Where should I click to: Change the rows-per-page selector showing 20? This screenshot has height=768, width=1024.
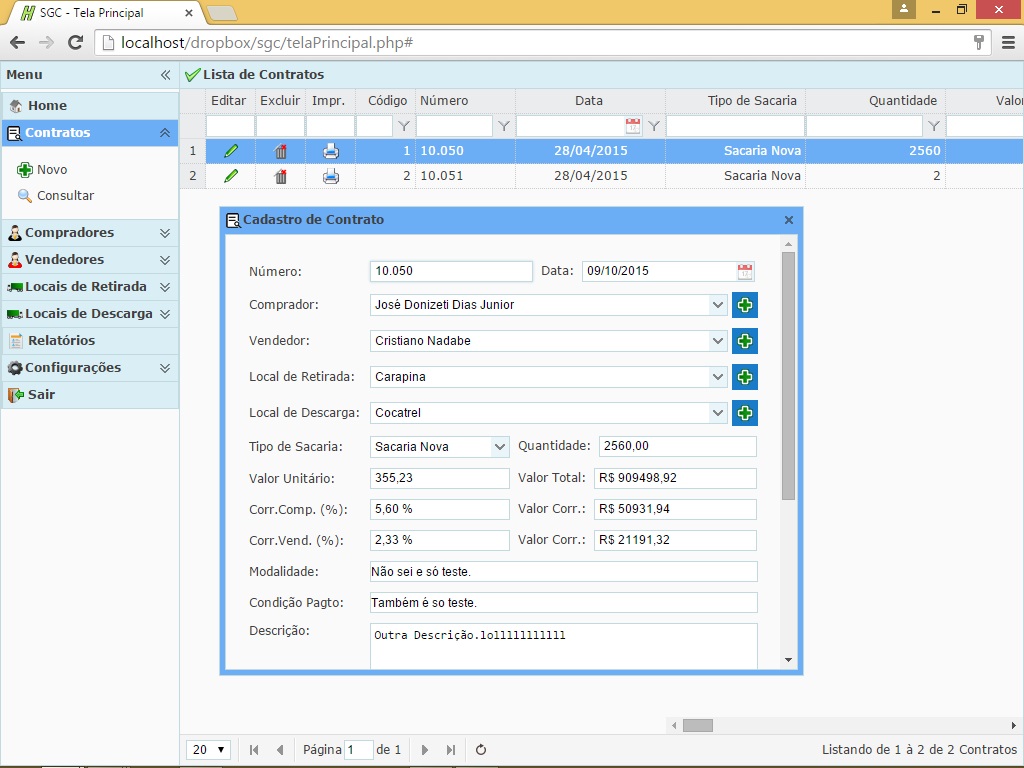pyautogui.click(x=208, y=750)
